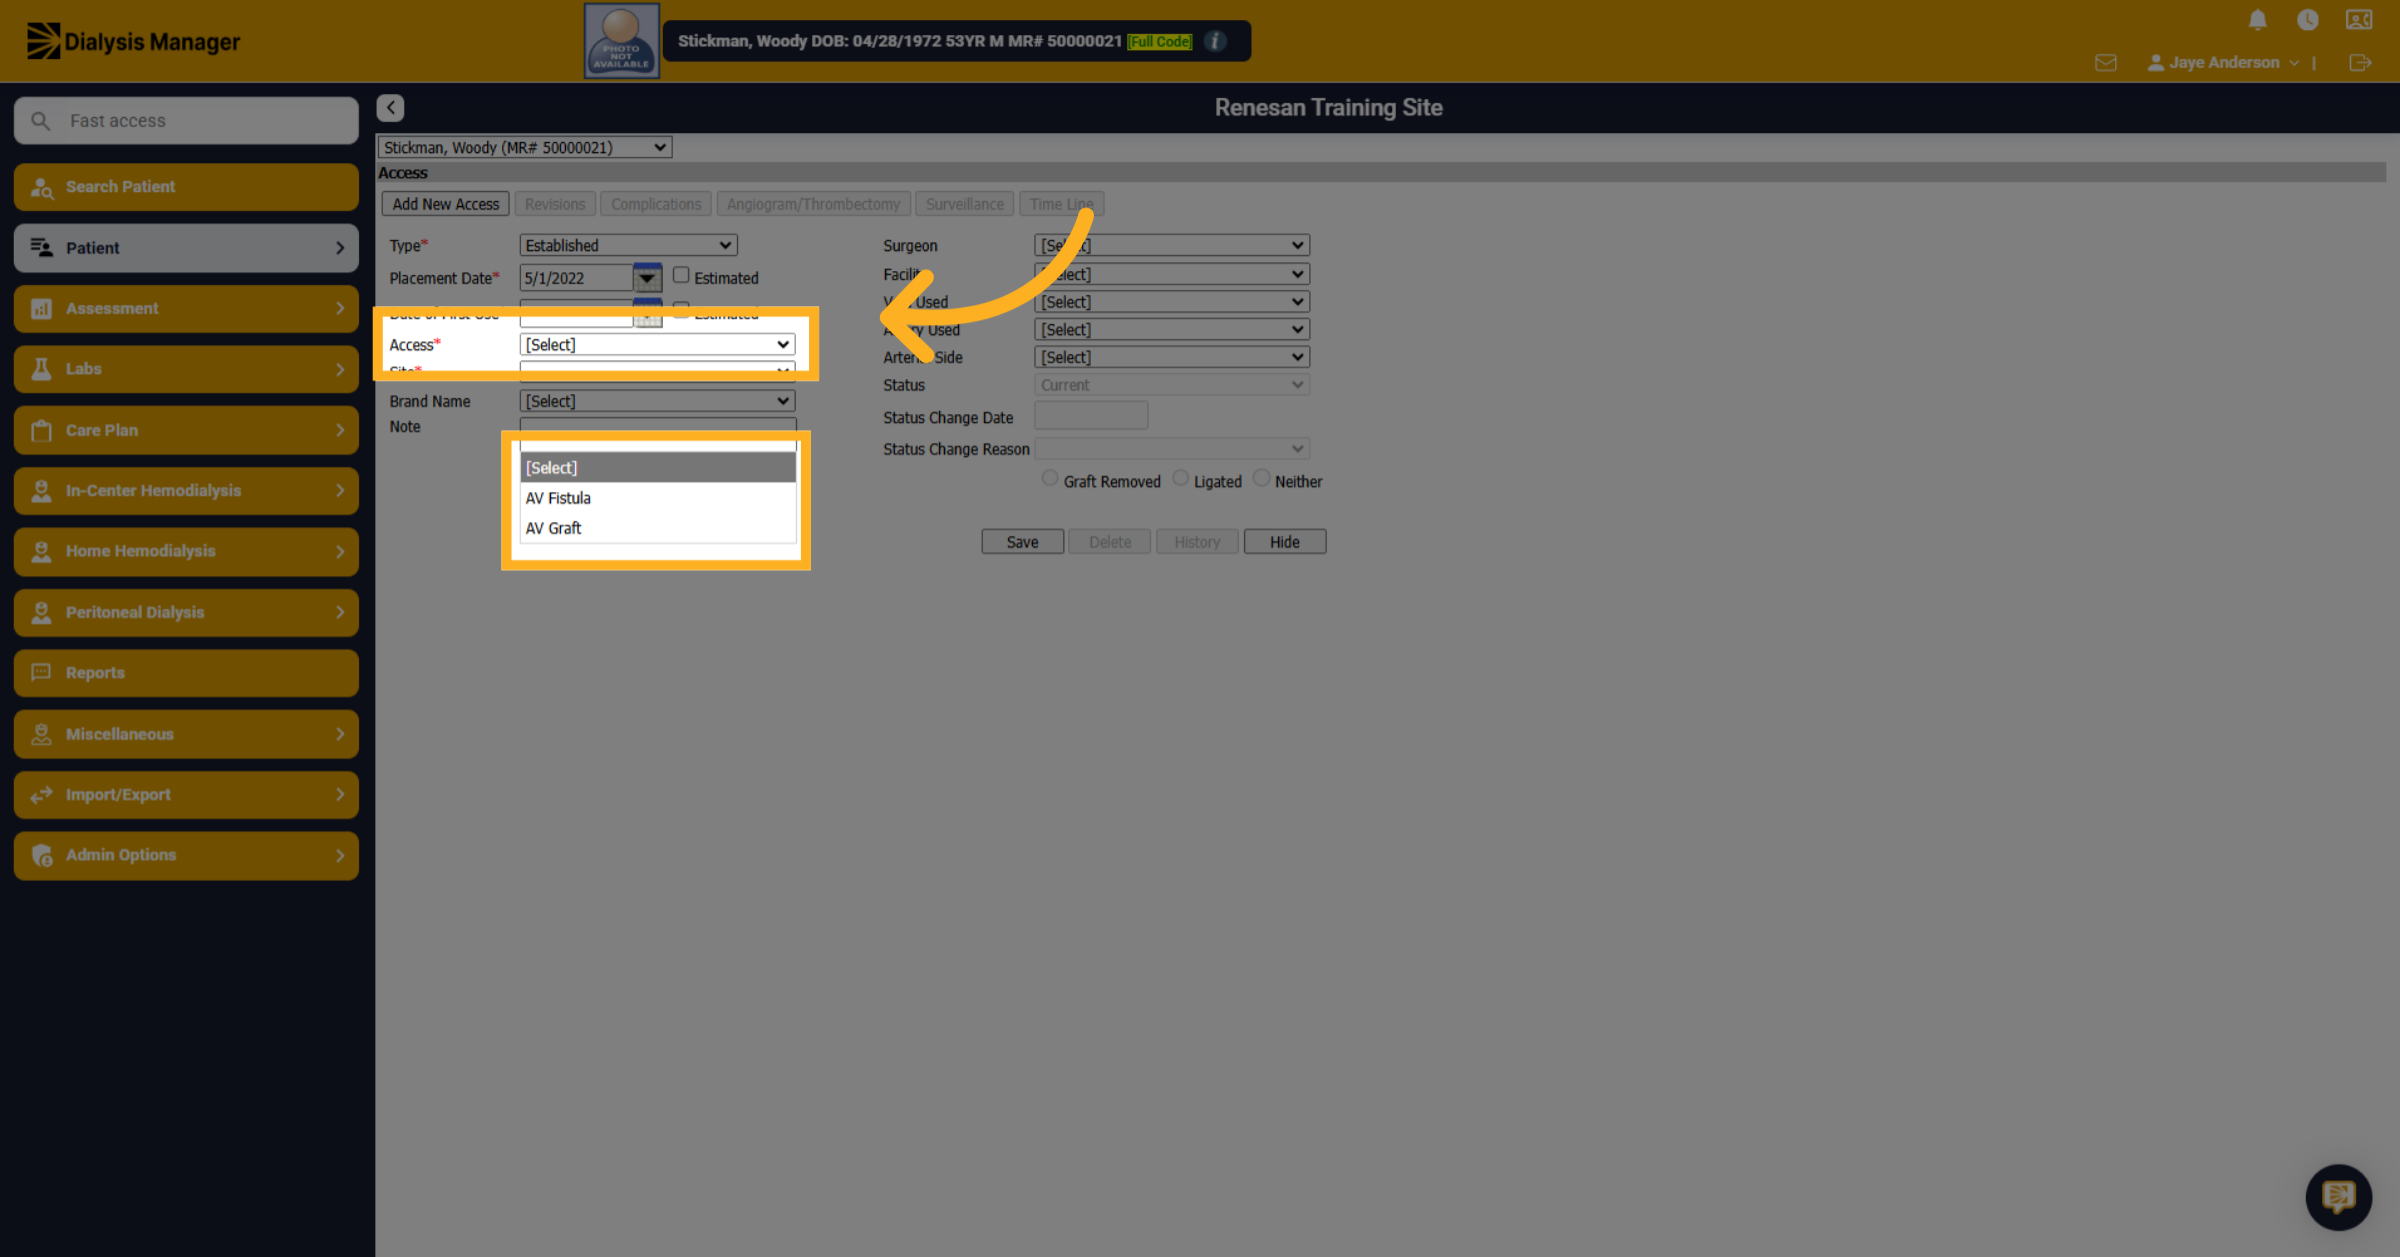Open the mail envelope icon
Screen dimensions: 2400x1257
2105,62
